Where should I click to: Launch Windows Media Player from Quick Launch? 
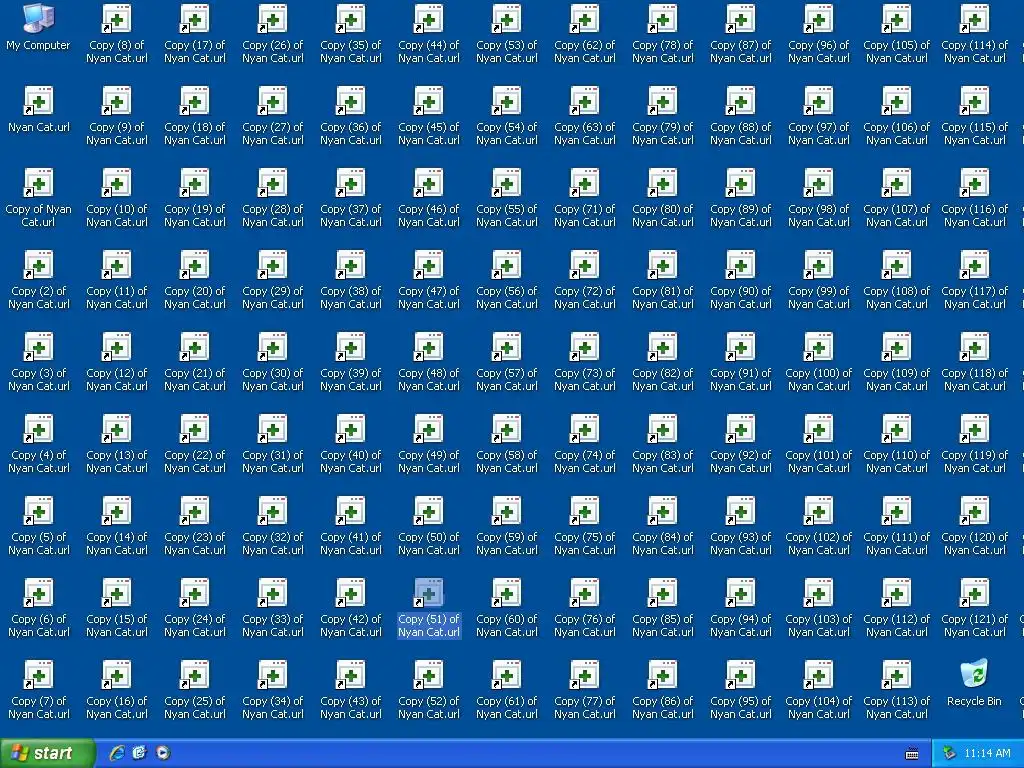[163, 753]
